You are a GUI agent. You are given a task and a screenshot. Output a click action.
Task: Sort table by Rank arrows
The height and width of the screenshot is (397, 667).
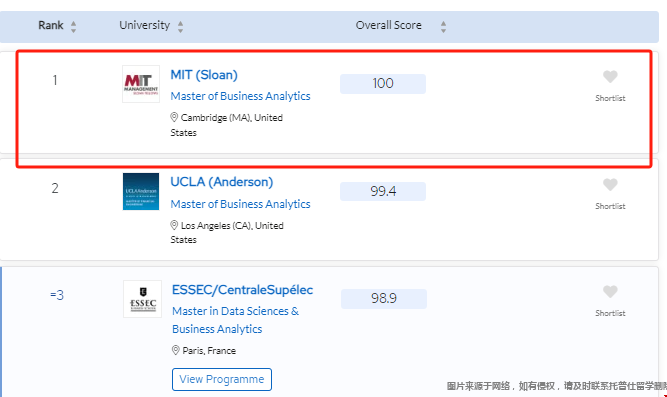coord(74,27)
